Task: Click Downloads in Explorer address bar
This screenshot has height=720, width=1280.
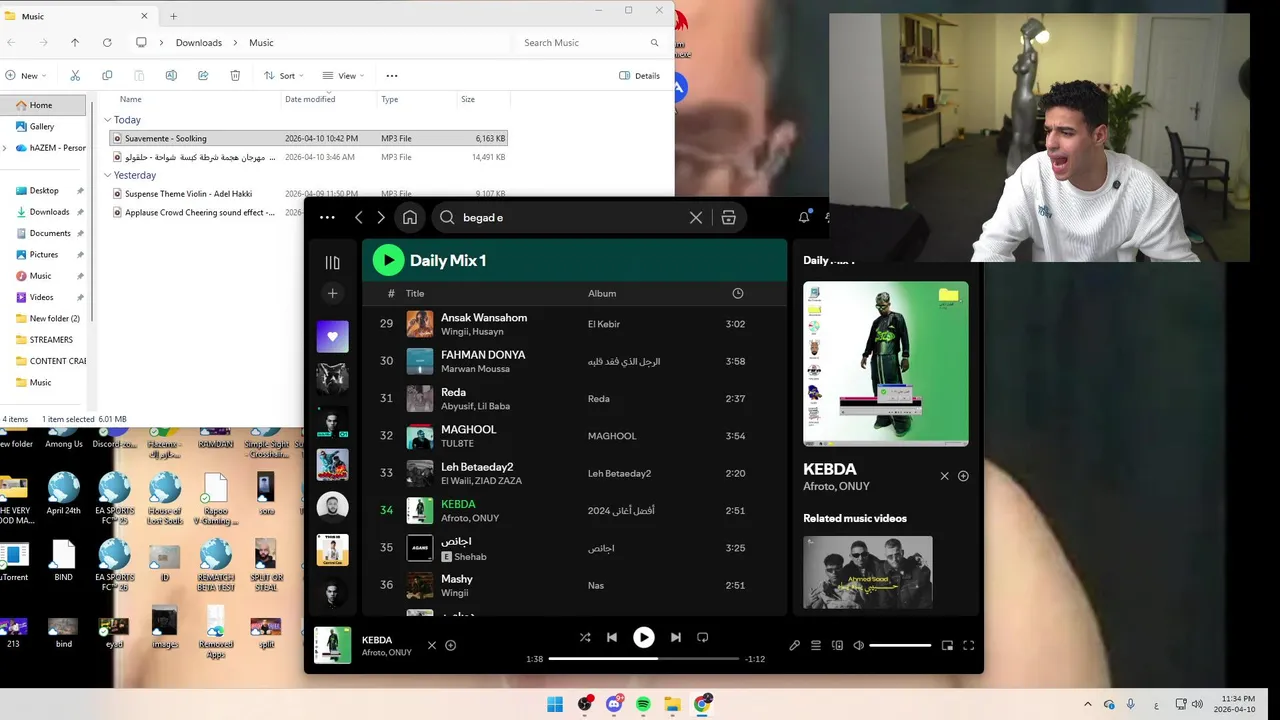Action: point(199,42)
